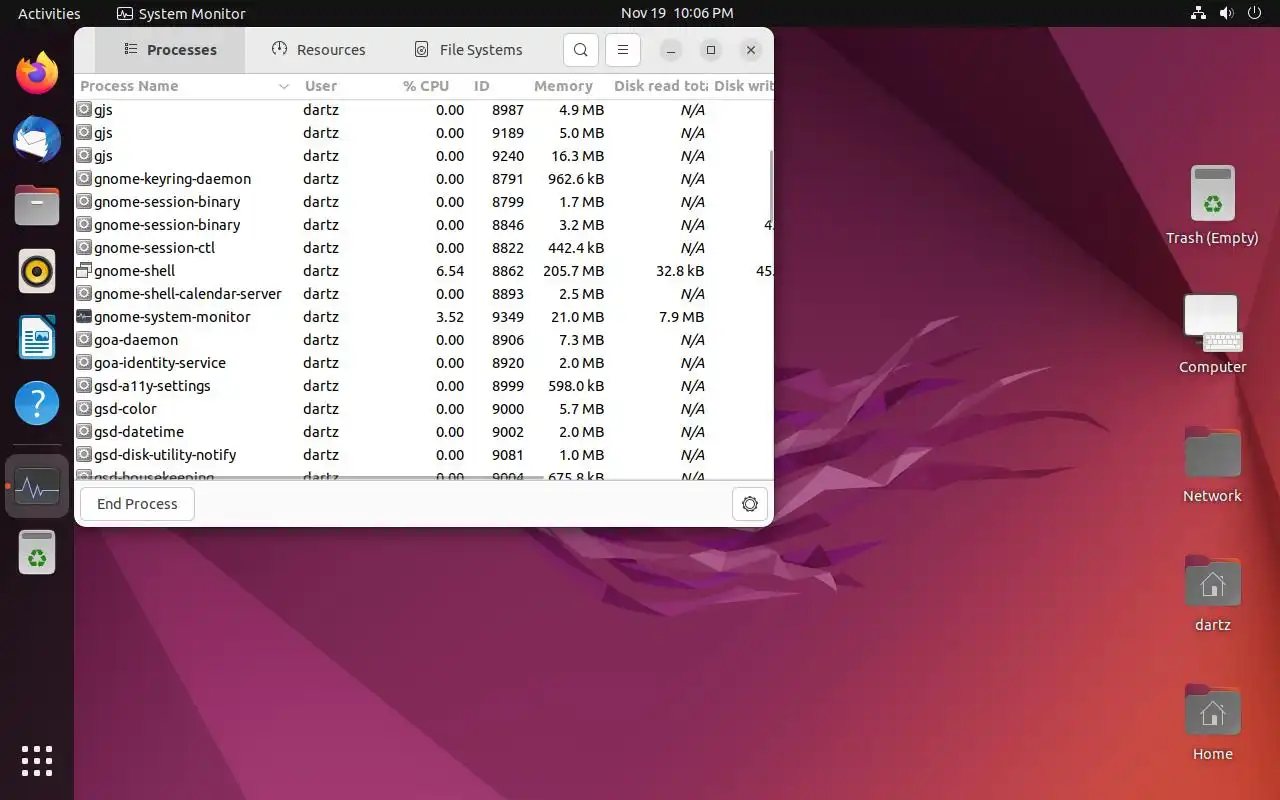Open Rhythmbox from the dock
This screenshot has width=1280, height=800.
click(x=37, y=271)
